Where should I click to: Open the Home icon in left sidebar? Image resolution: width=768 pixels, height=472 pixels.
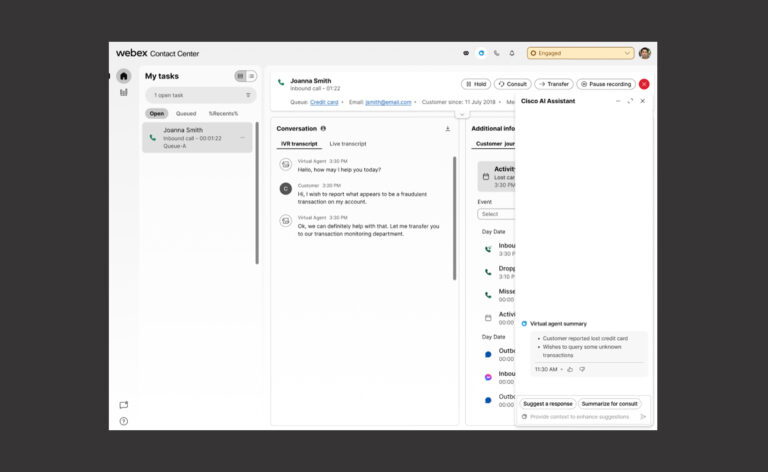point(124,76)
